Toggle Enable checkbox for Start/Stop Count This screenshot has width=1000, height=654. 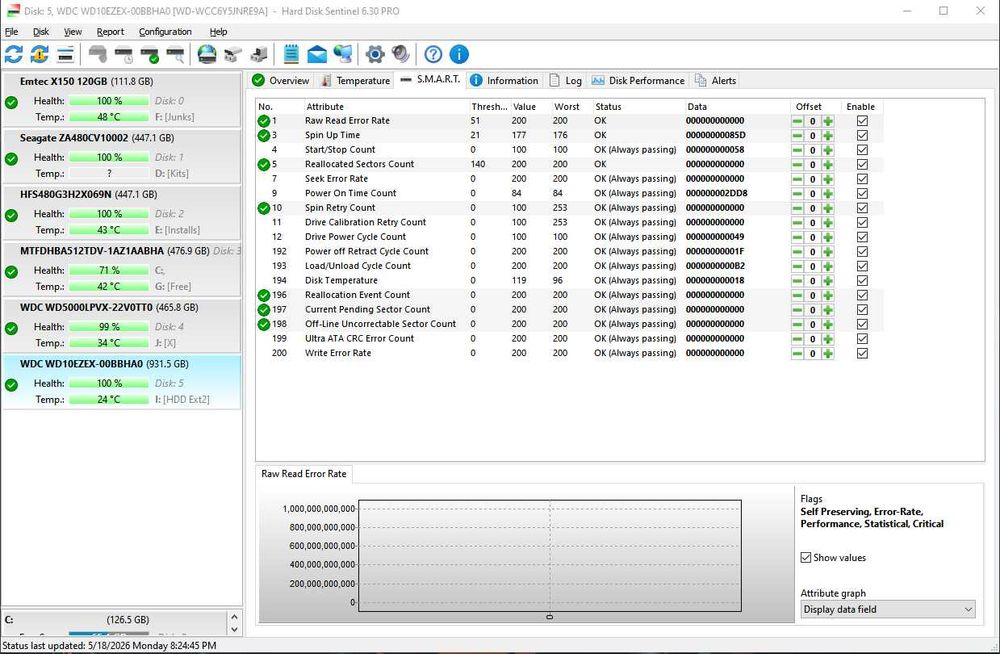[862, 150]
